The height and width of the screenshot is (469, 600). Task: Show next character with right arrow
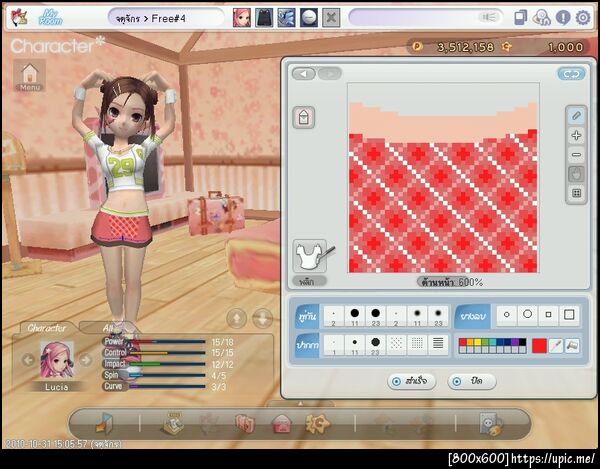[86, 360]
